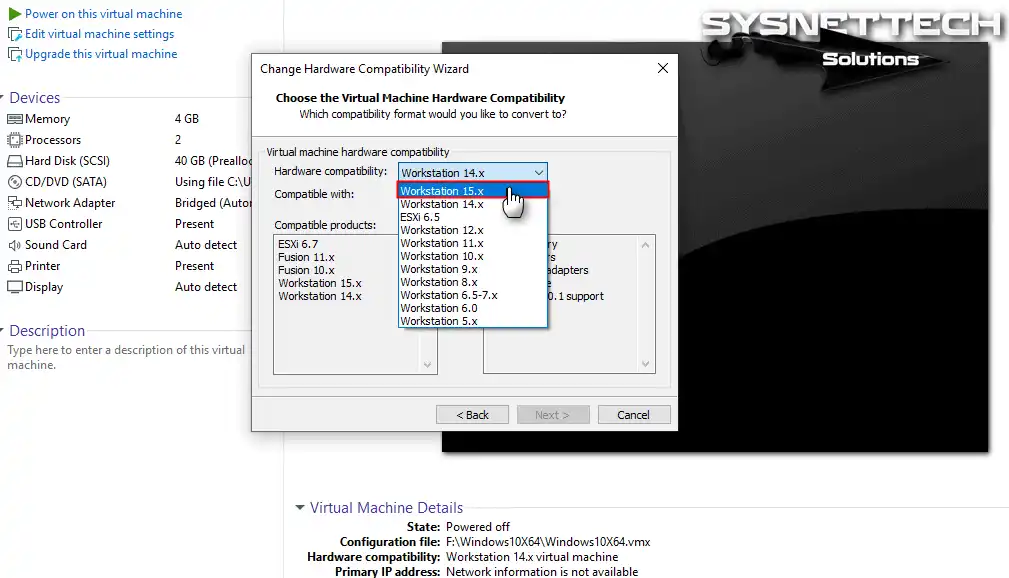Click the green Power on play icon
This screenshot has width=1009, height=578.
pyautogui.click(x=14, y=14)
